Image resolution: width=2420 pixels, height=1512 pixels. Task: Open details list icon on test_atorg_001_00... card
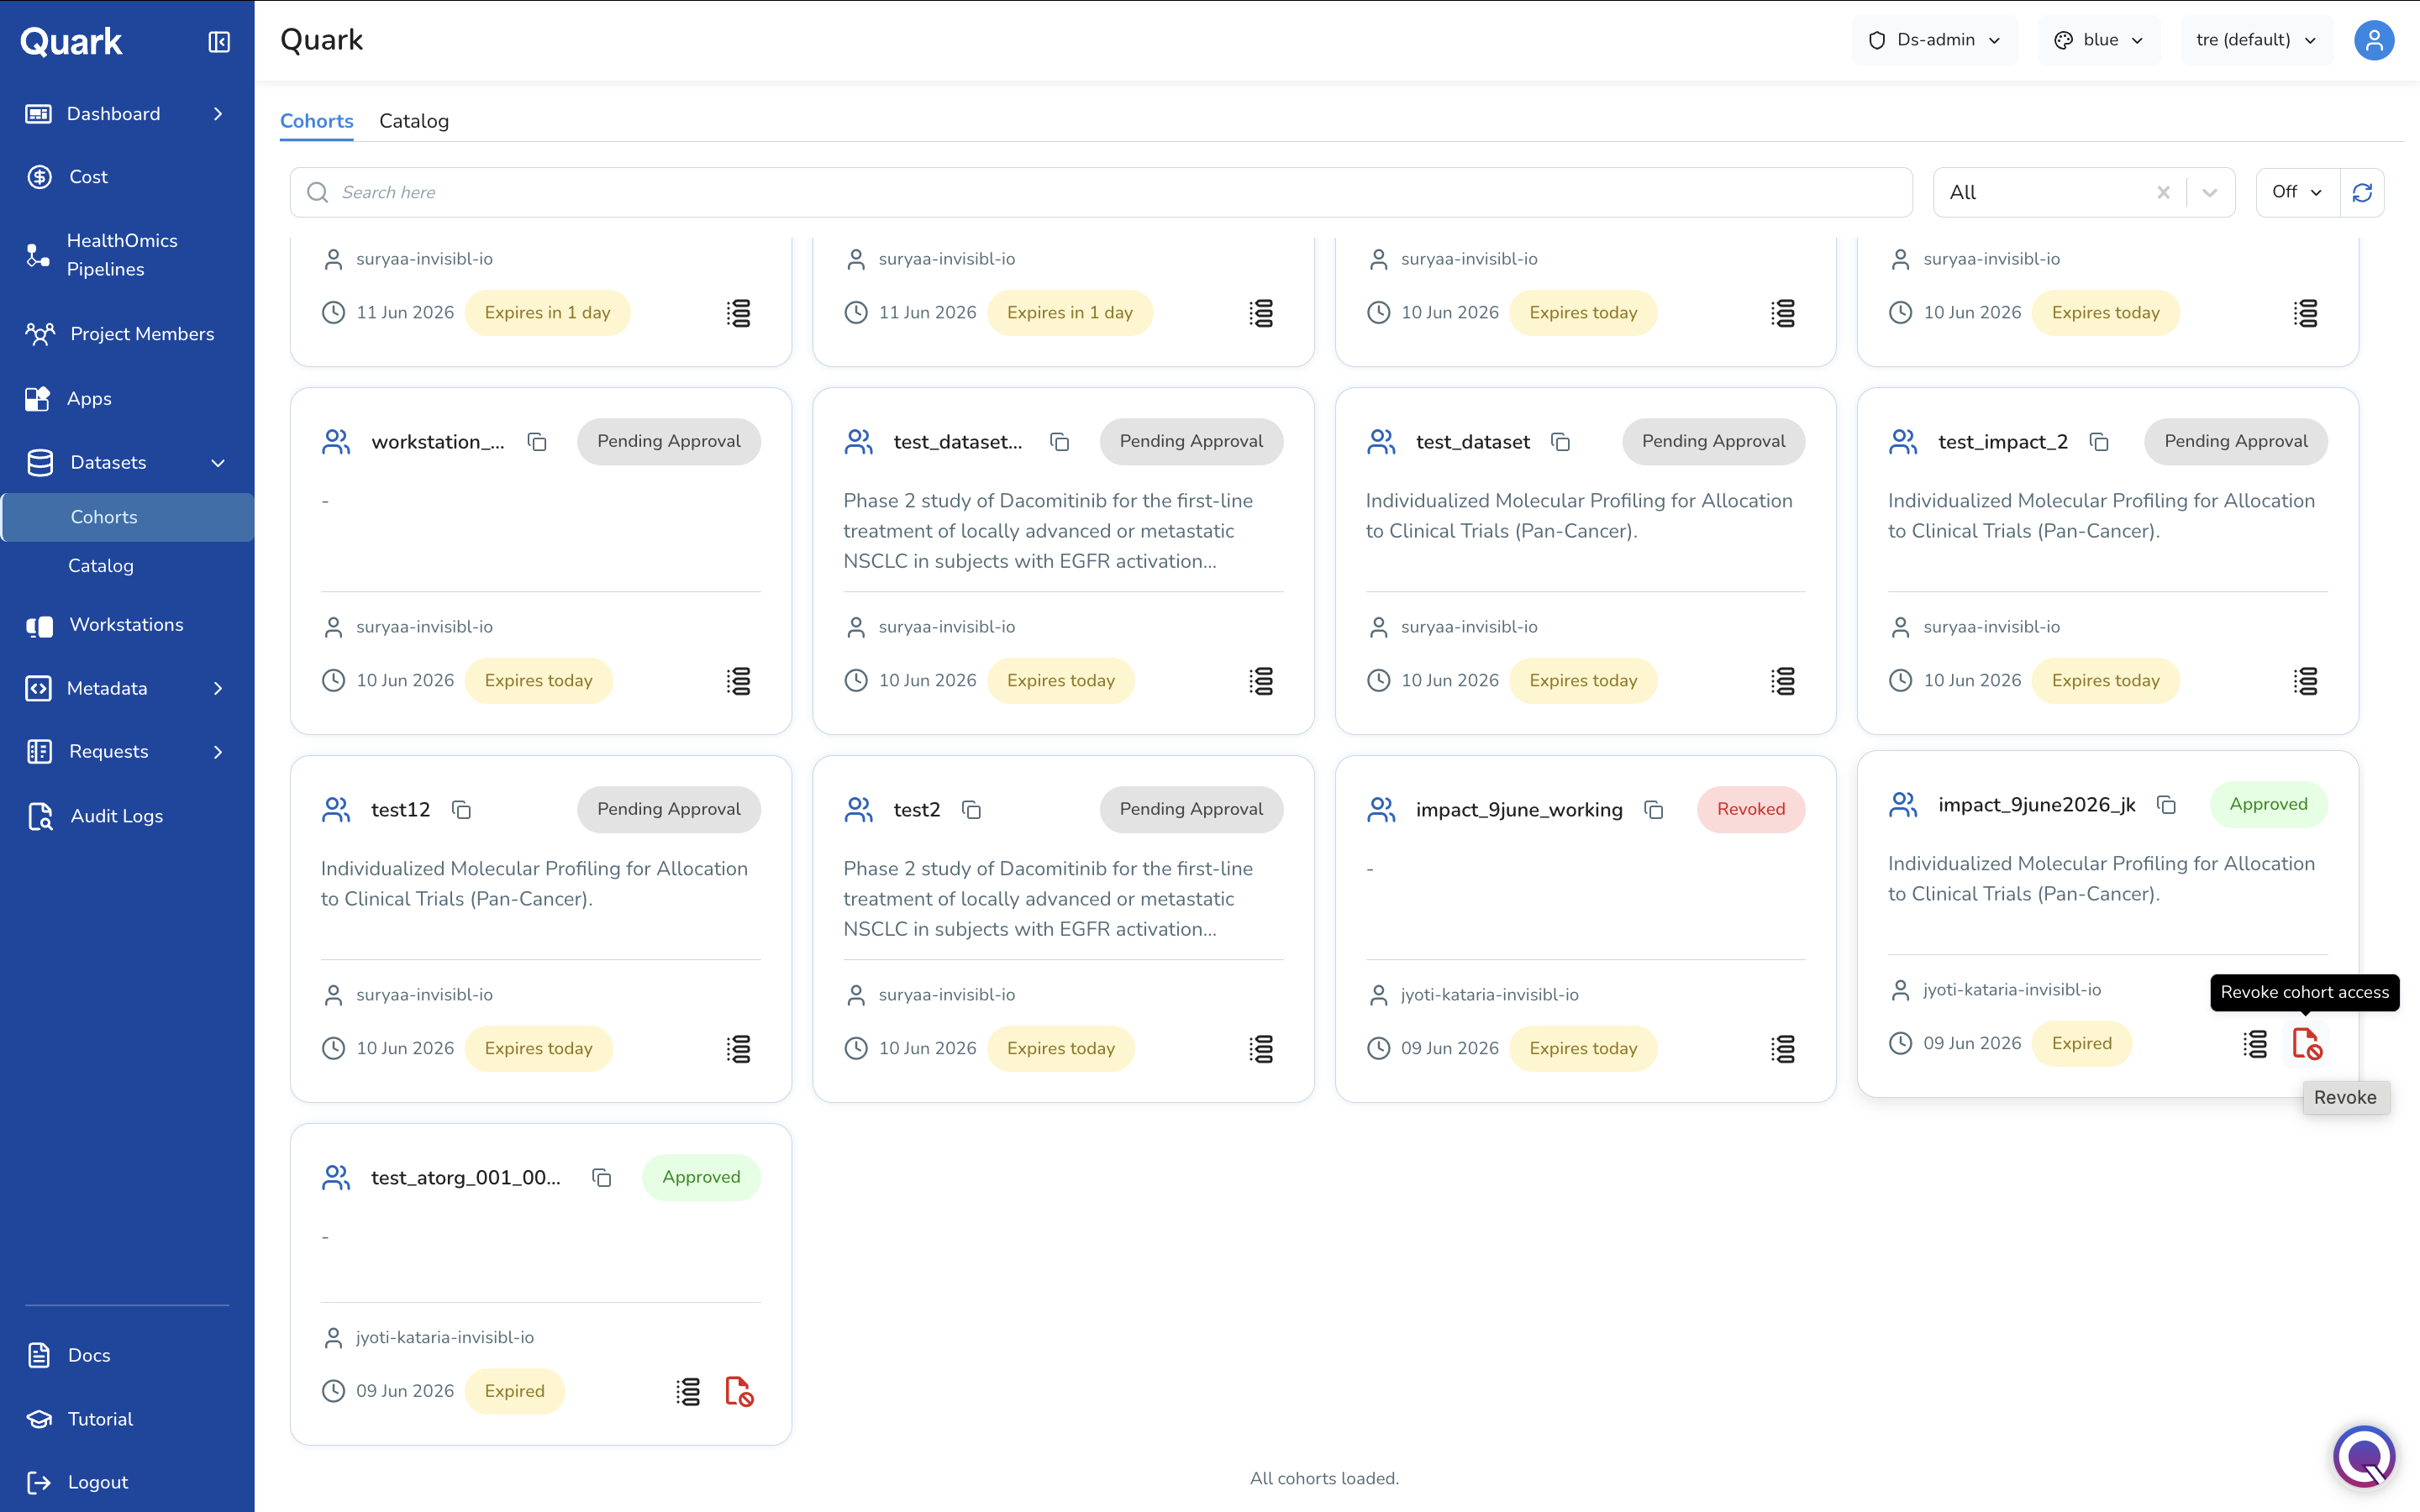point(688,1392)
